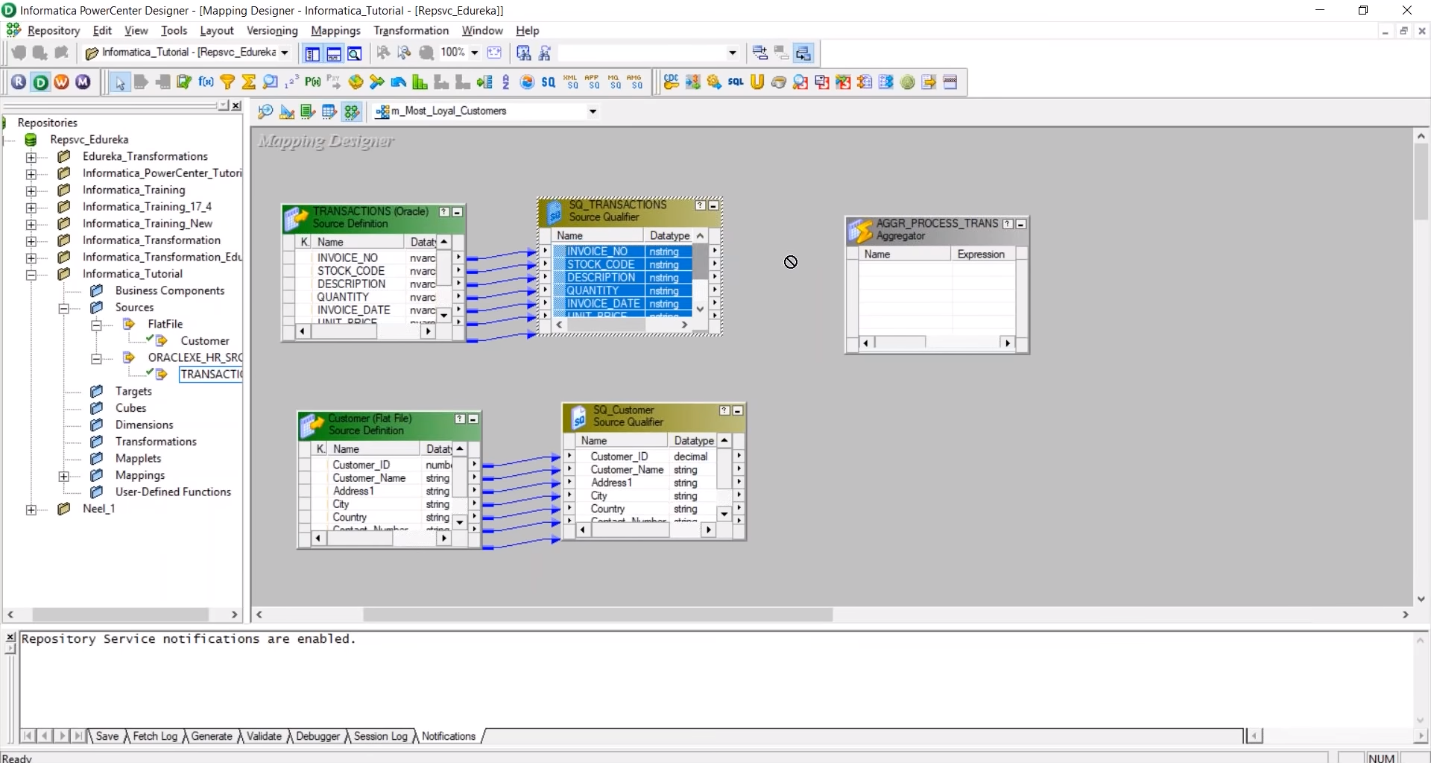Select the Filter transformation funnel icon
The width and height of the screenshot is (1431, 763).
tap(225, 82)
